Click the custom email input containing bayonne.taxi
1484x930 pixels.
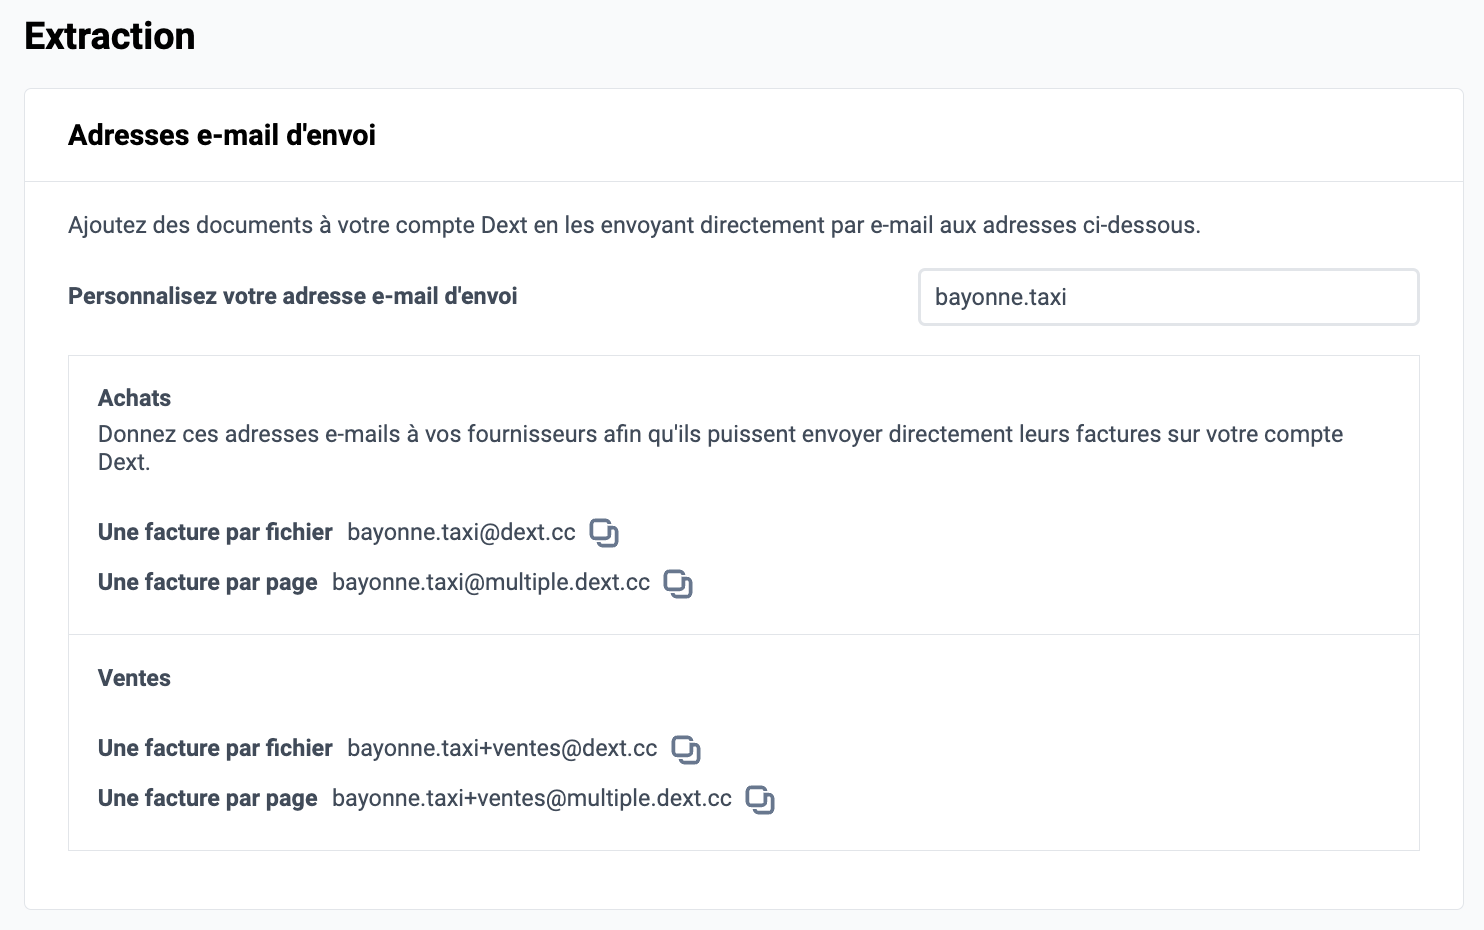[1168, 297]
